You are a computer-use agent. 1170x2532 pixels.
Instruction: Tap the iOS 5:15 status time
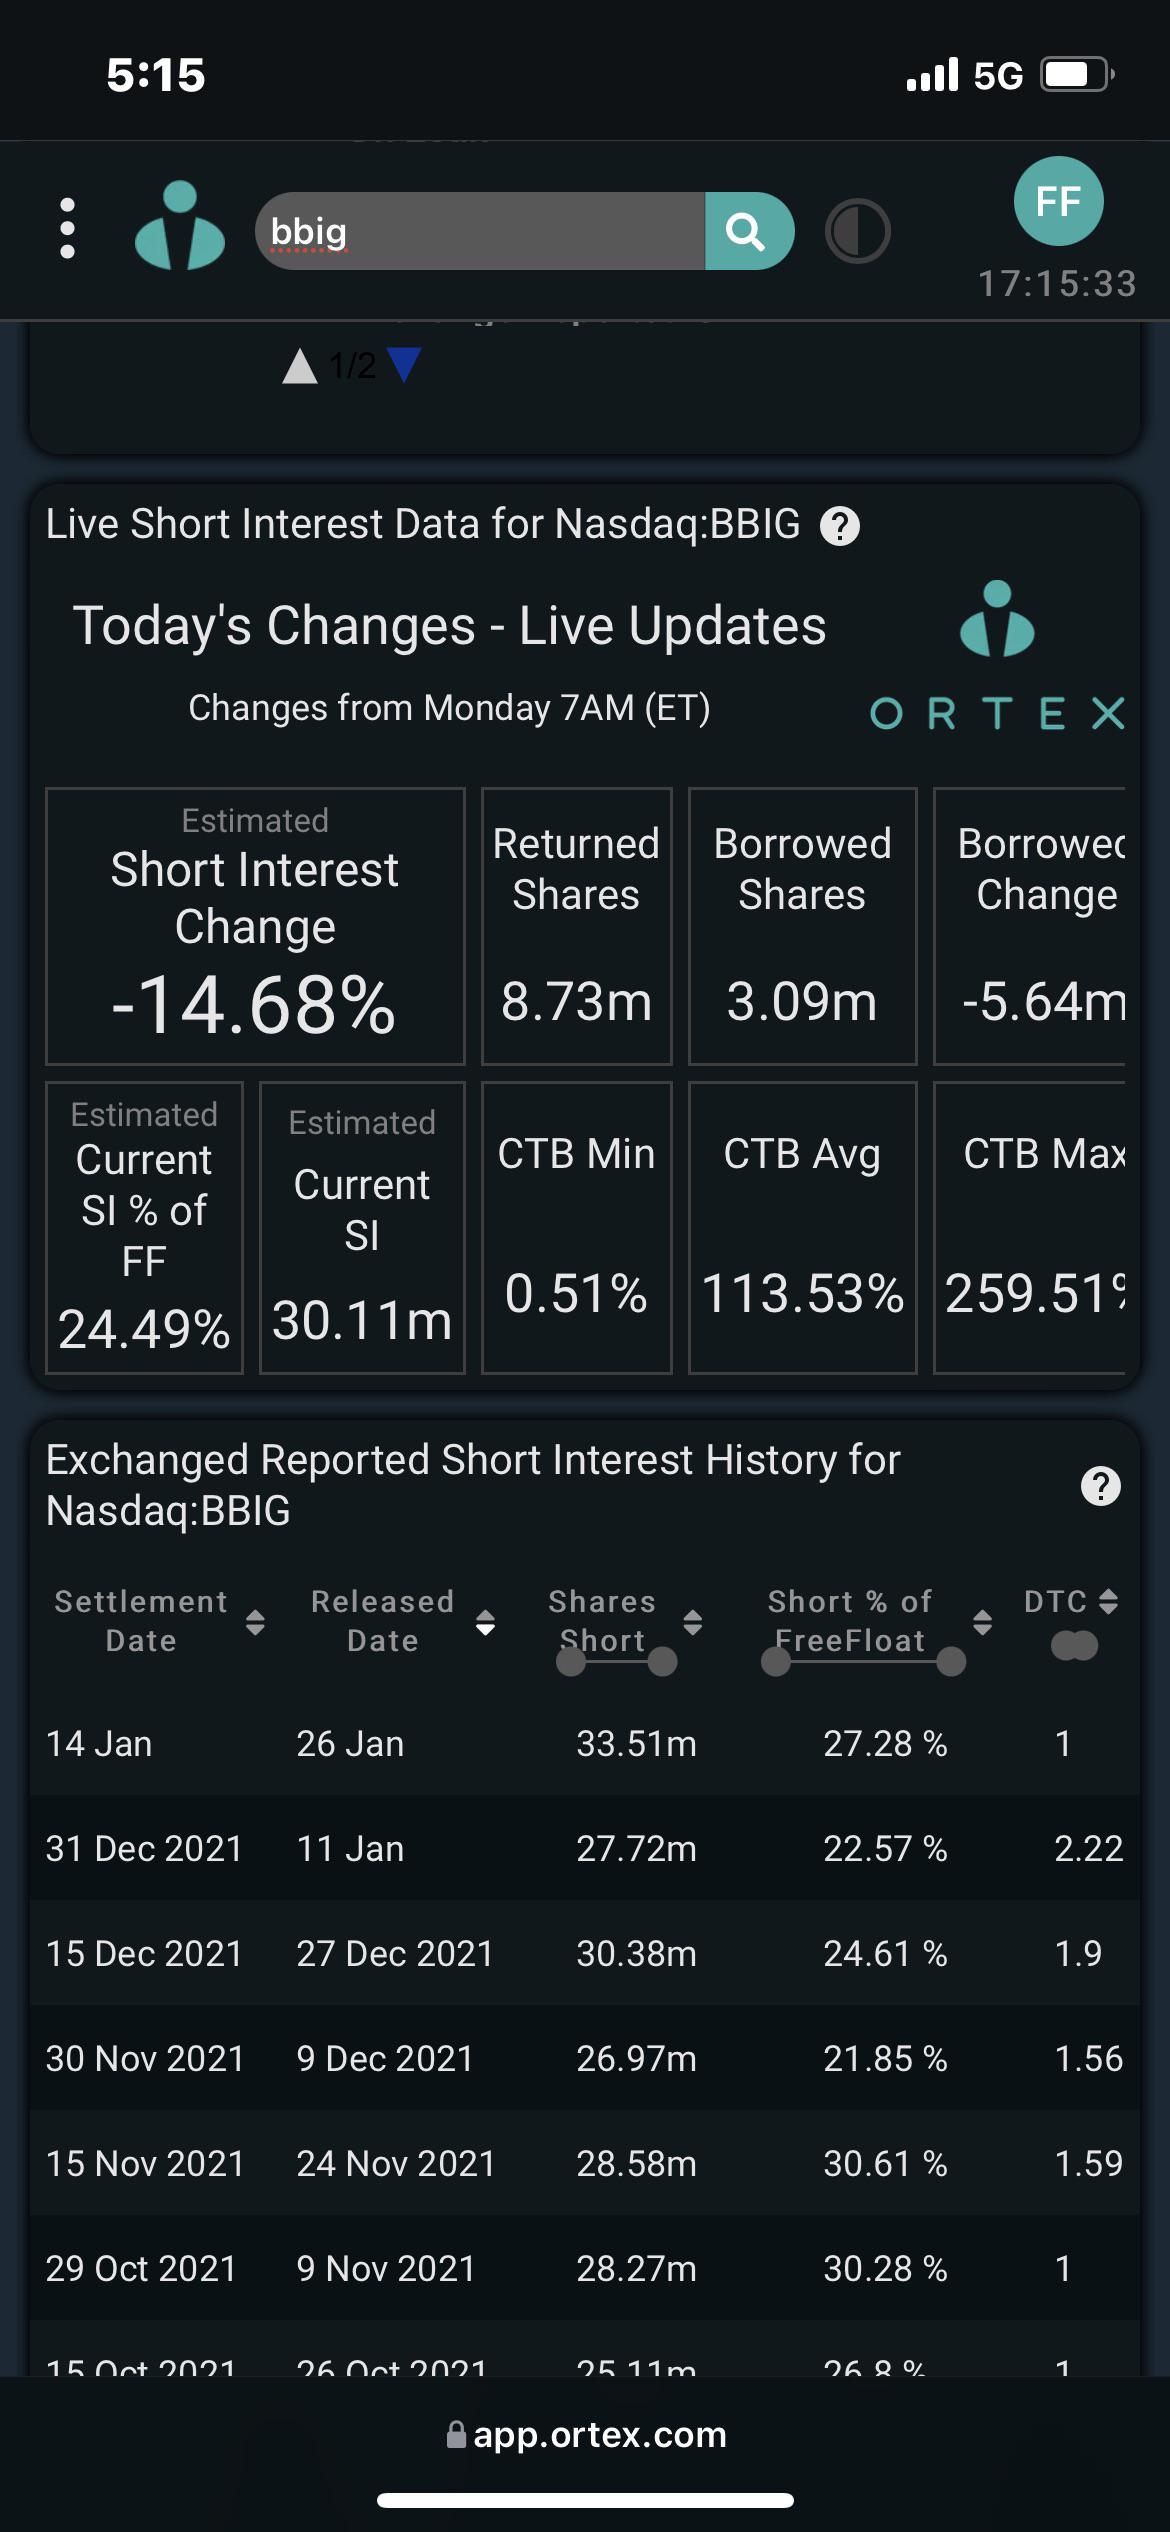coord(156,75)
